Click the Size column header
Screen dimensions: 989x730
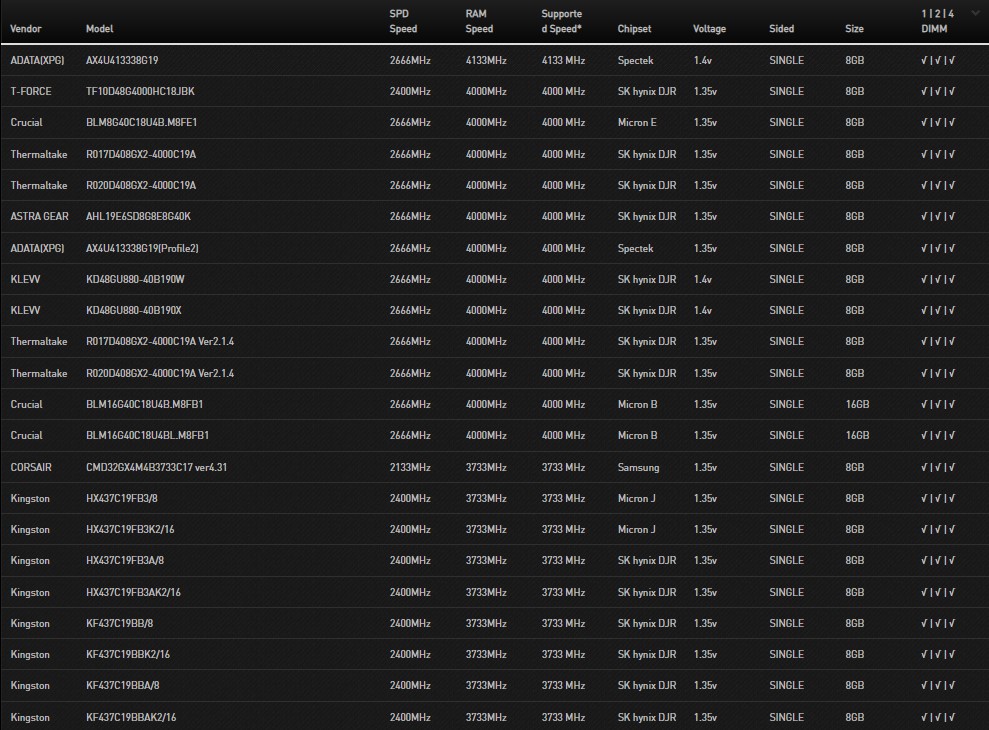pos(855,29)
